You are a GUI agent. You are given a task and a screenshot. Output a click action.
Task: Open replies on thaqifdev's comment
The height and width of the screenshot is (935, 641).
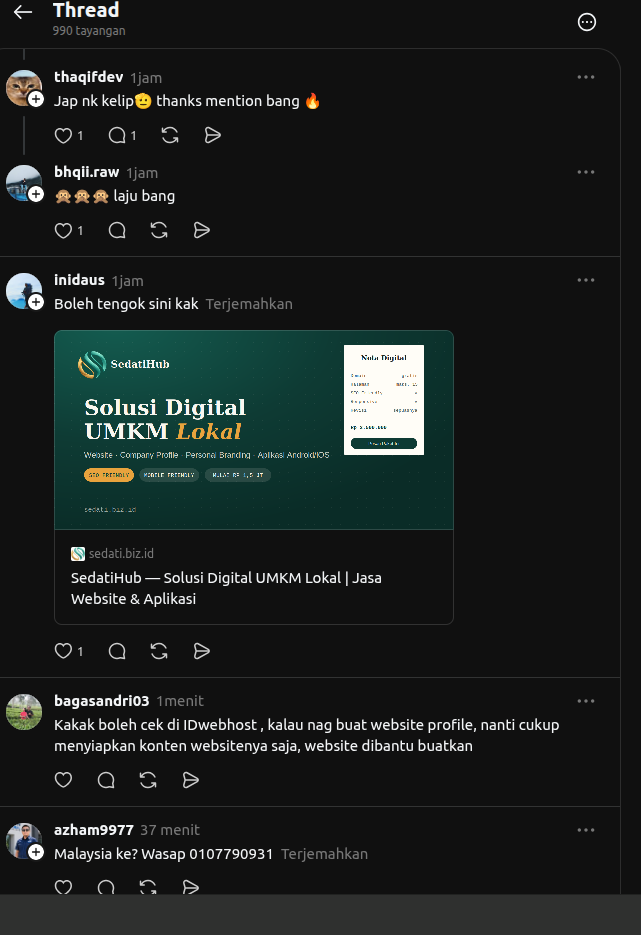(117, 135)
